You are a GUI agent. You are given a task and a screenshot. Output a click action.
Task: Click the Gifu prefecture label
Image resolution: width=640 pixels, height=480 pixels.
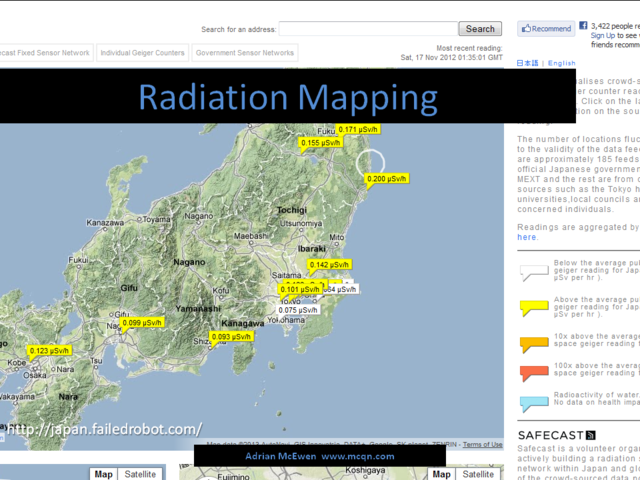coord(129,288)
